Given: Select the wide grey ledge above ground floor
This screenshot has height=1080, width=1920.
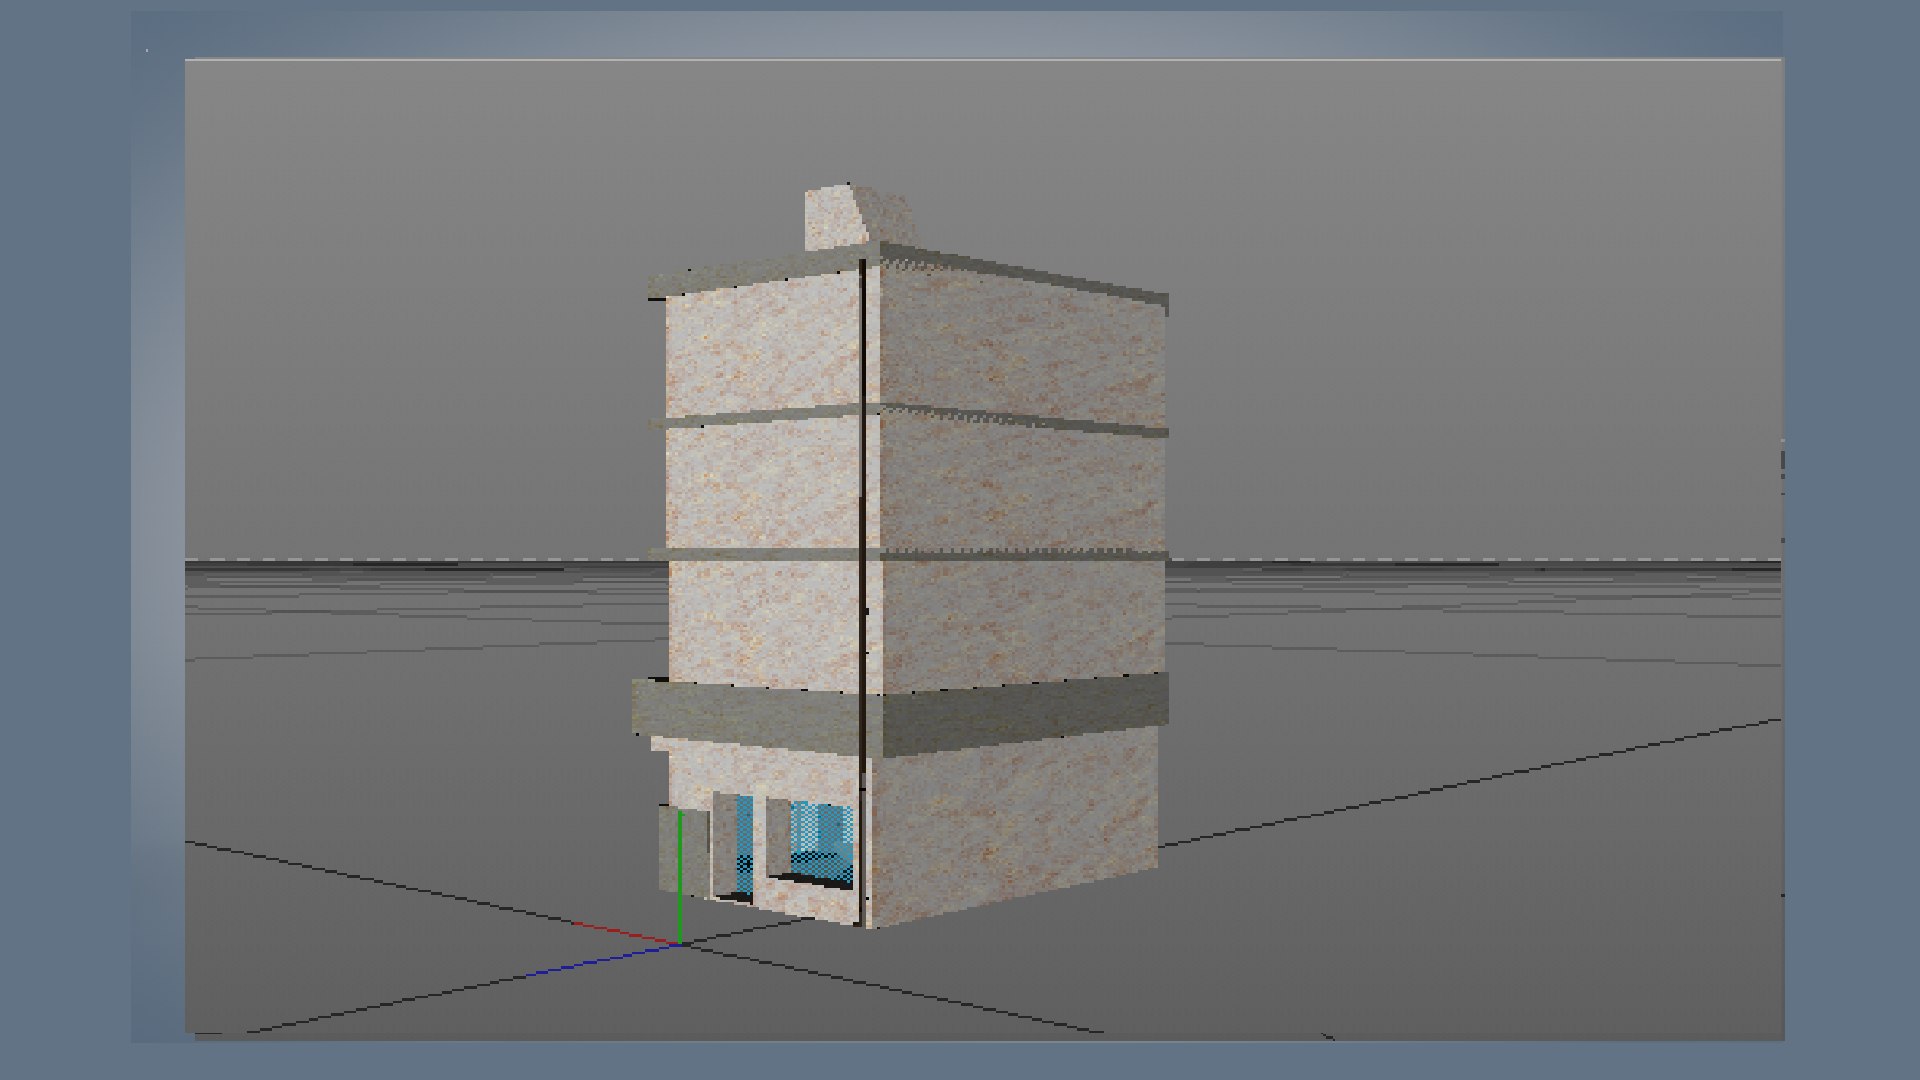Looking at the screenshot, I should pos(900,715).
